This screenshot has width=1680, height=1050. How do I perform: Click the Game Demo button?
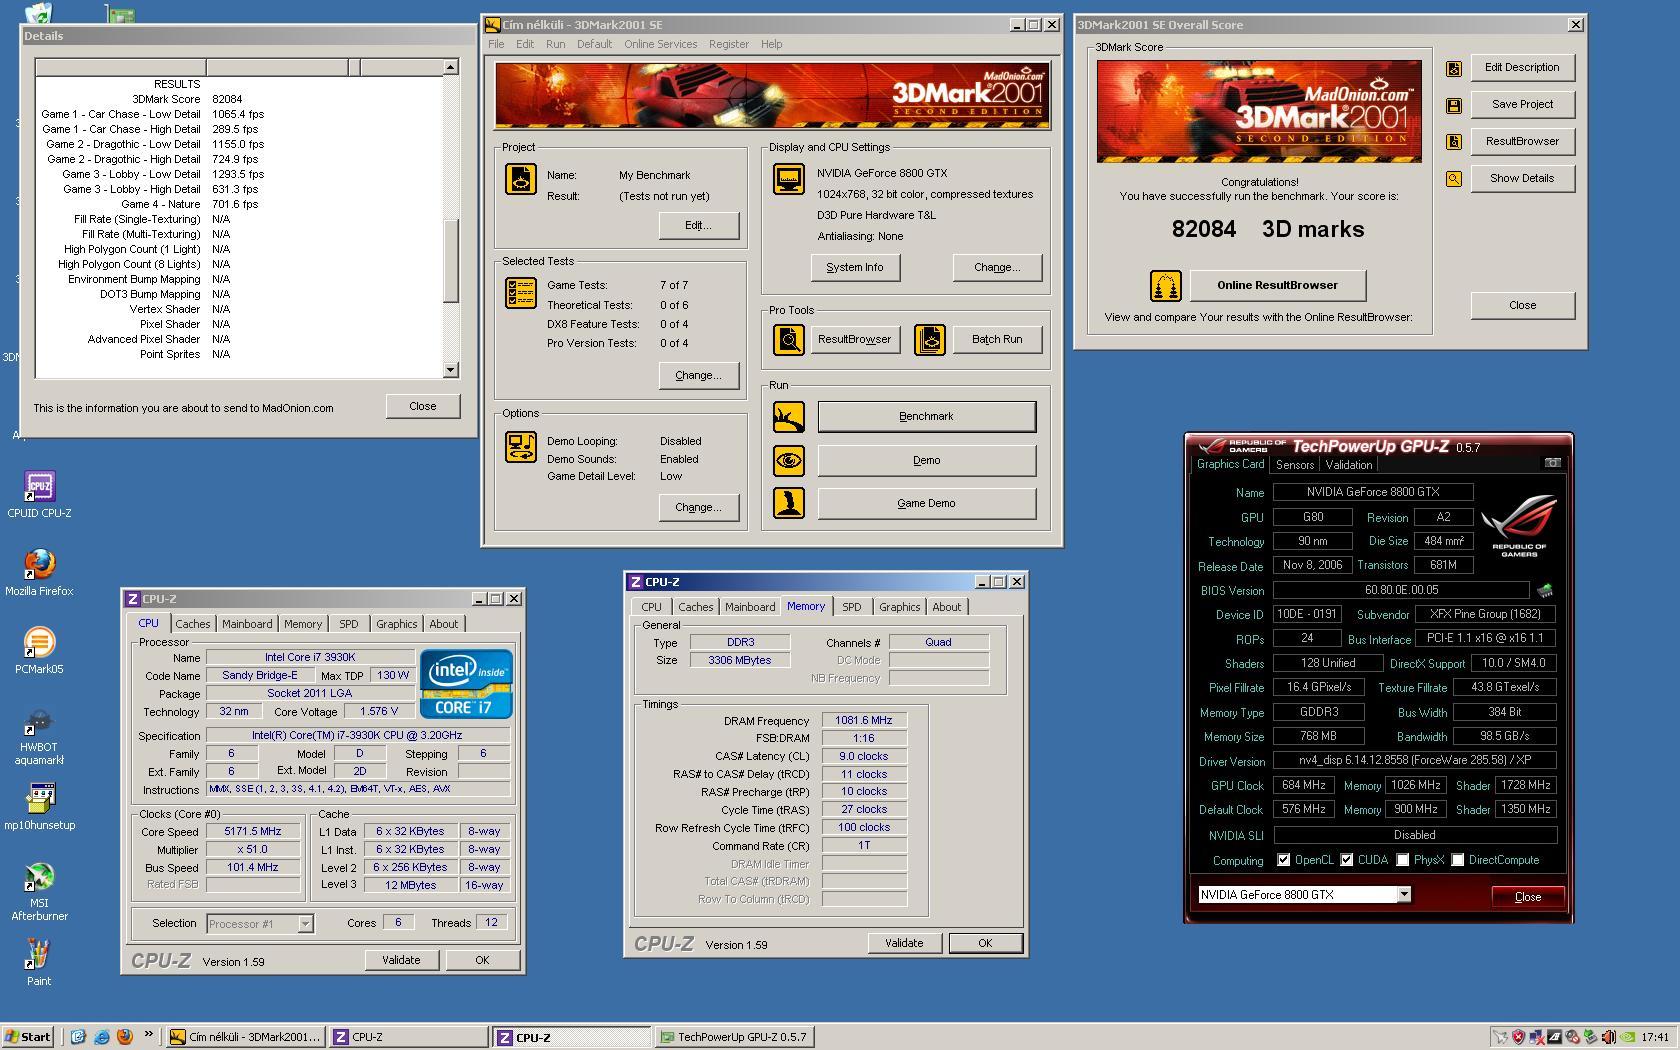[x=926, y=504]
